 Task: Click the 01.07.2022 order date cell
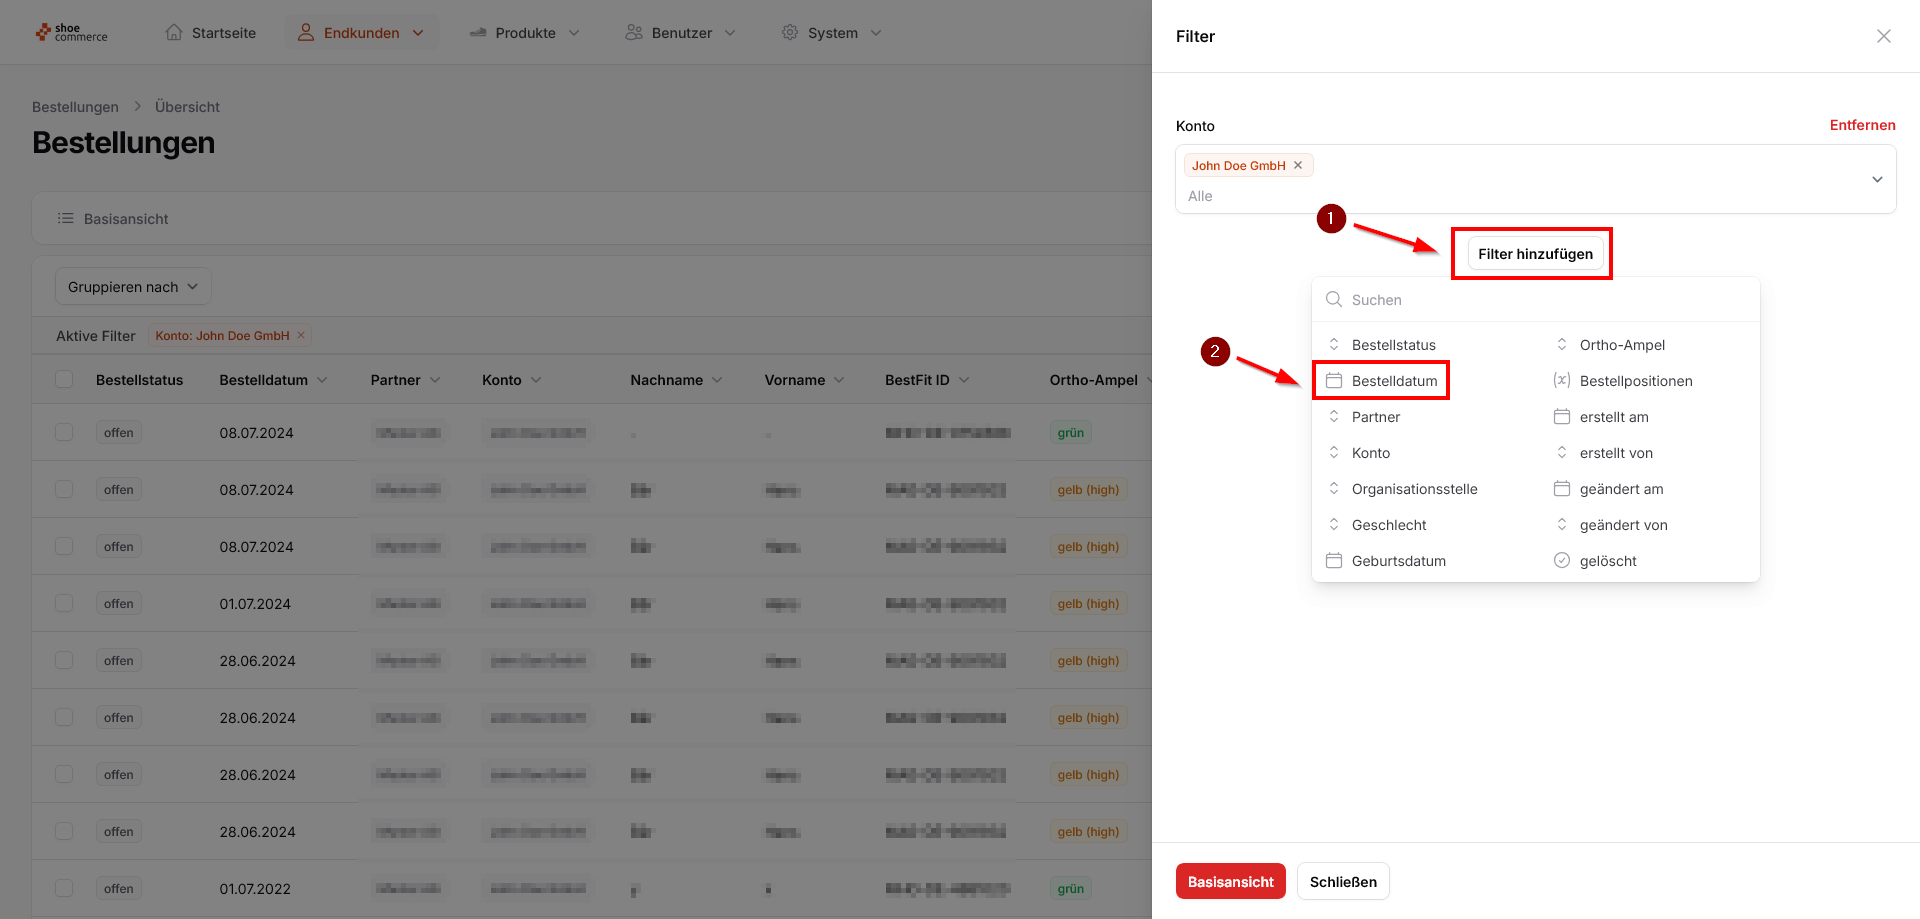(x=255, y=888)
